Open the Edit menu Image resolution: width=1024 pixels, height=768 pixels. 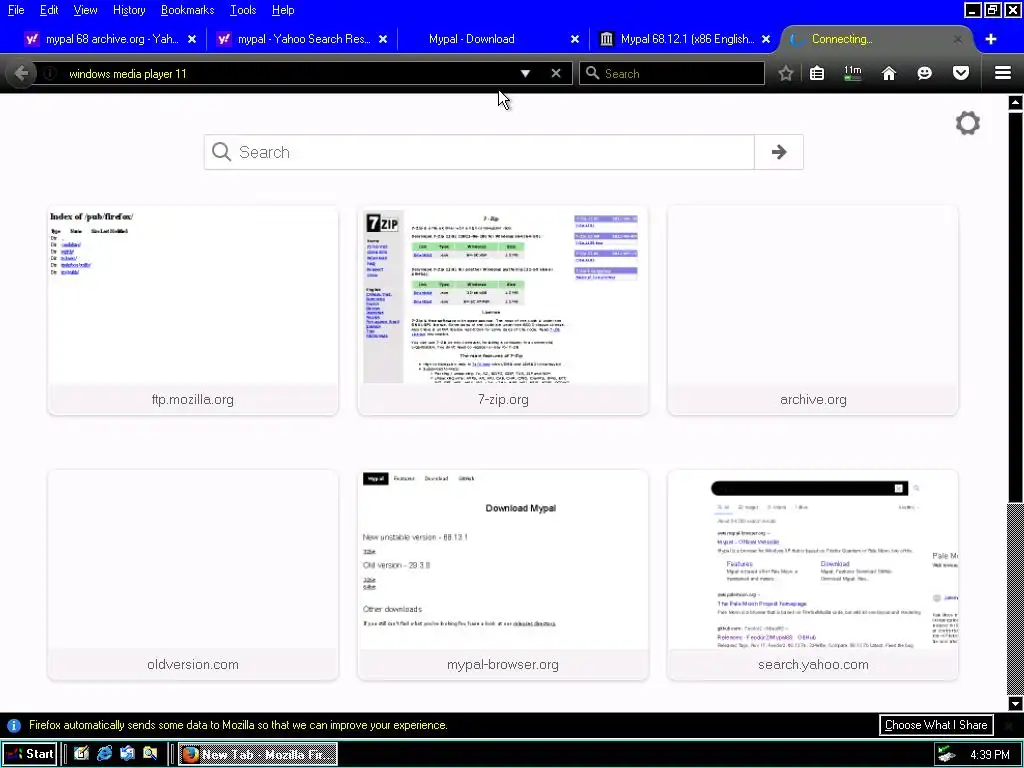pos(49,10)
